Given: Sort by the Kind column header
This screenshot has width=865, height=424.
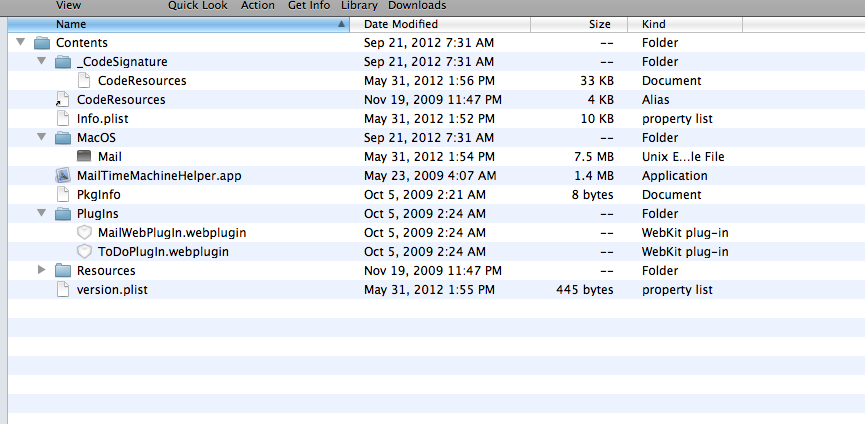Looking at the screenshot, I should [685, 24].
